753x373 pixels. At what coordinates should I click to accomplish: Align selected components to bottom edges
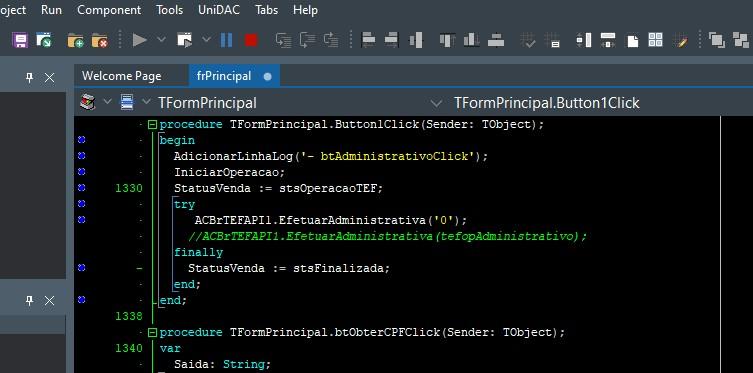coord(472,40)
